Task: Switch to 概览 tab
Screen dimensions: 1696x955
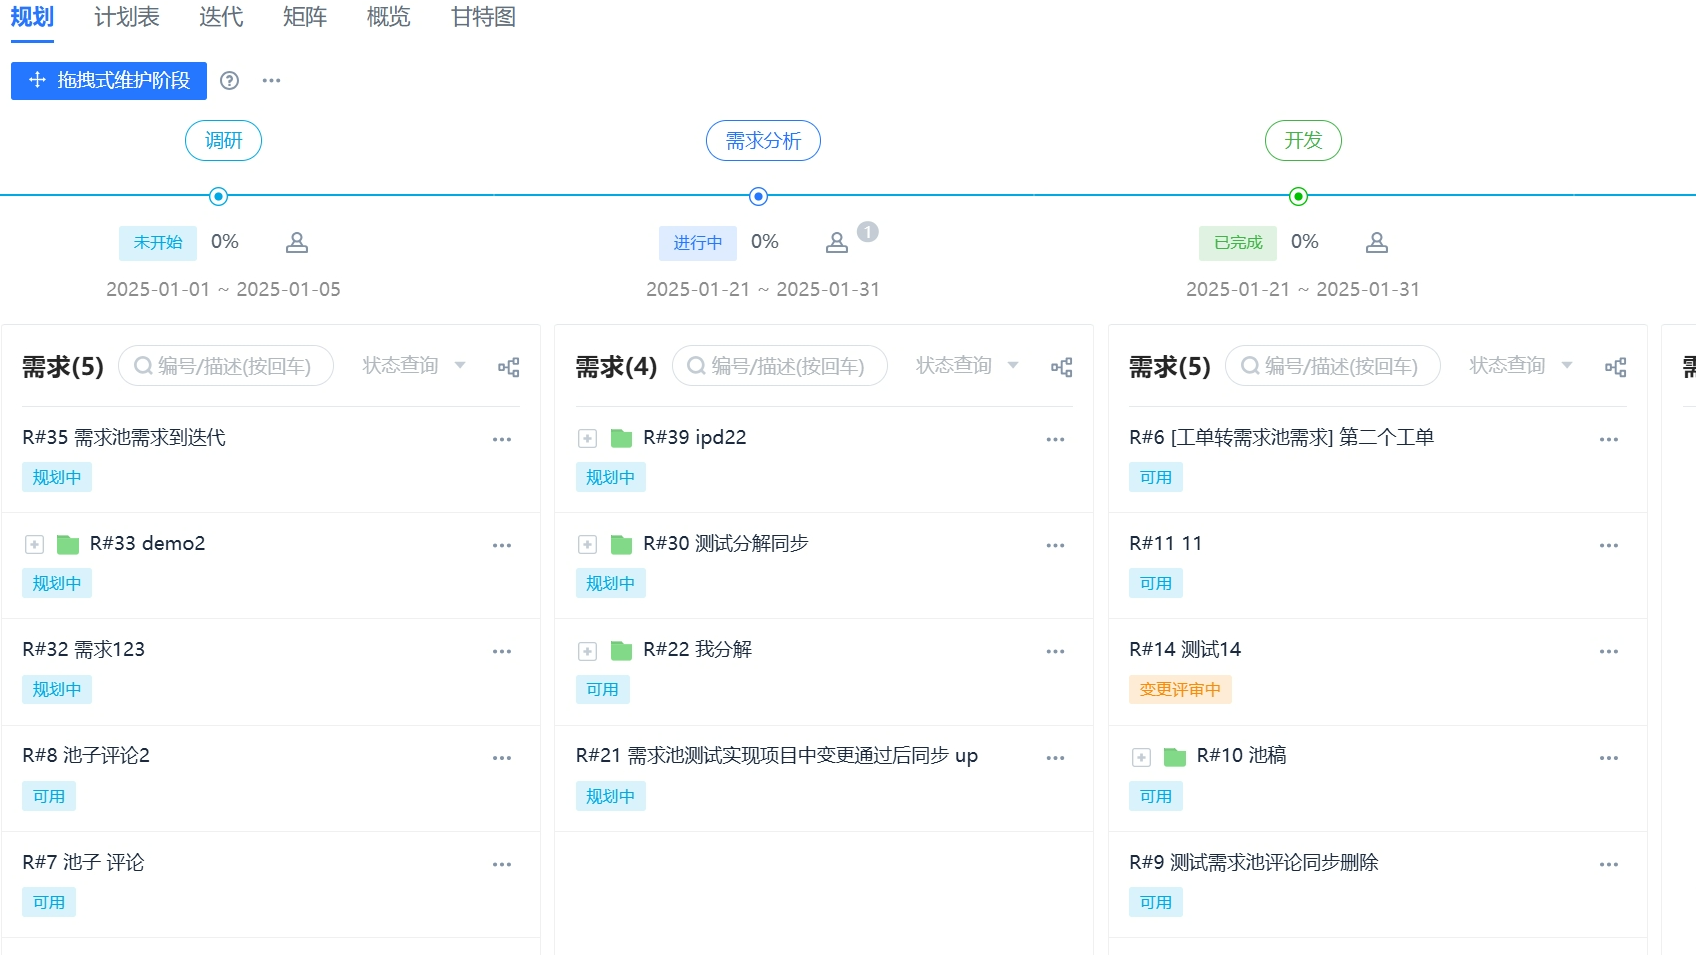Action: point(389,17)
